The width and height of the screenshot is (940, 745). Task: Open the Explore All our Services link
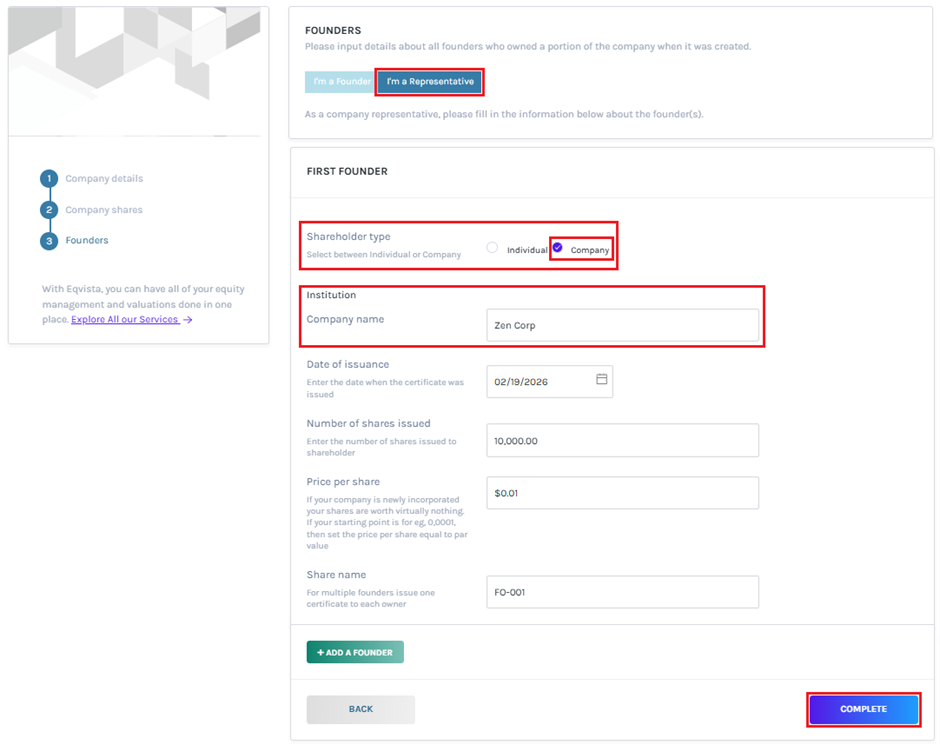pos(124,320)
